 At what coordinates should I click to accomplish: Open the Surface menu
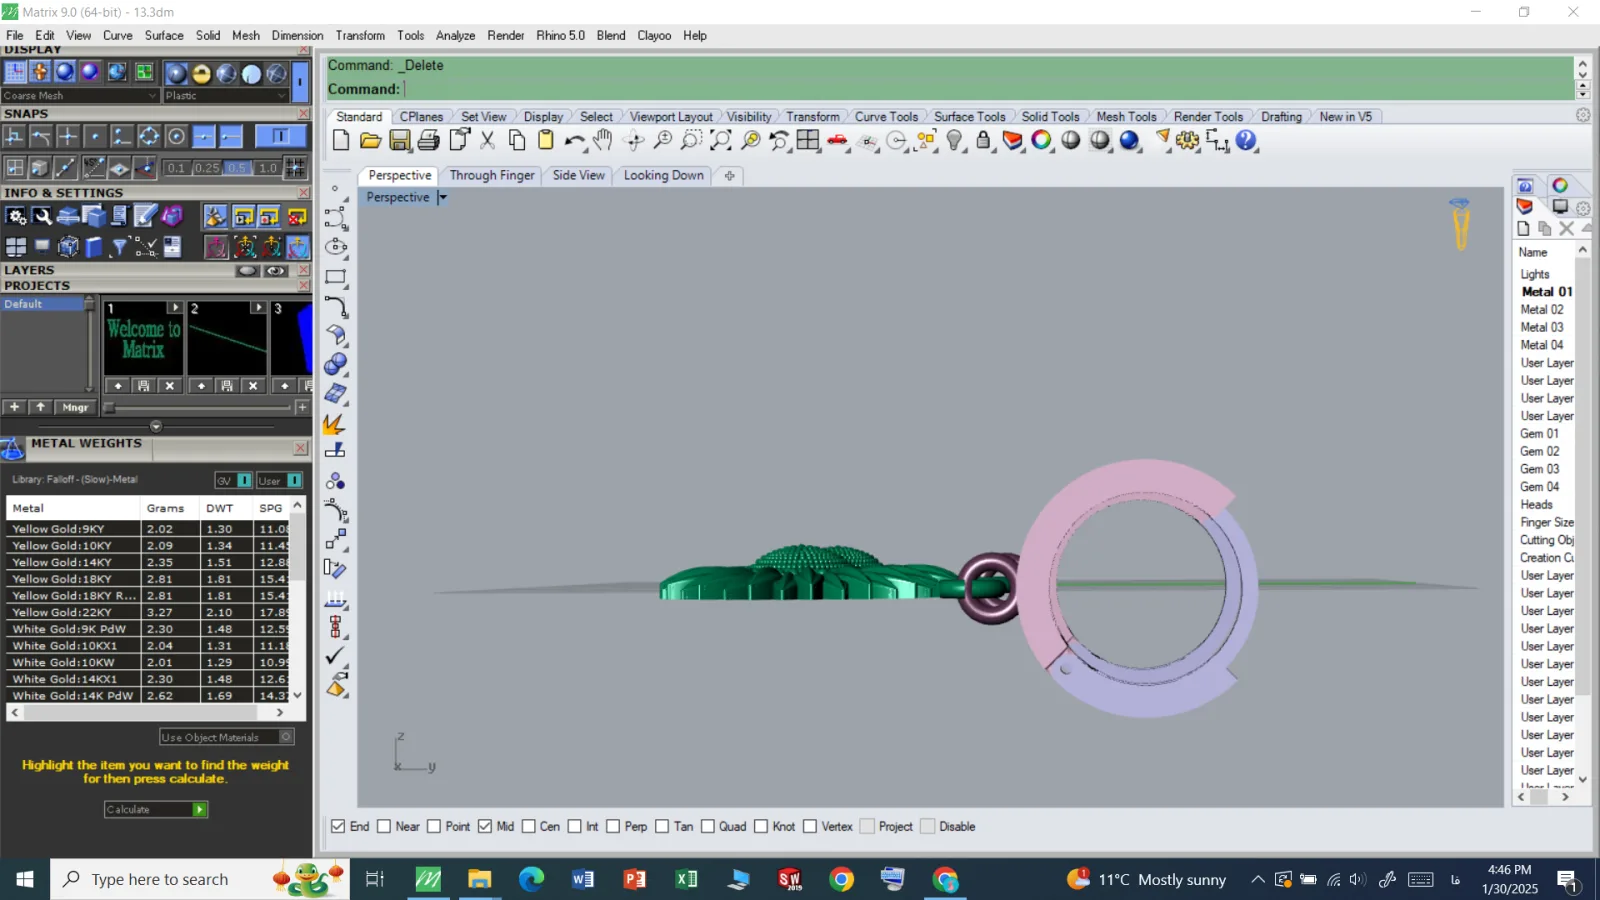[164, 35]
